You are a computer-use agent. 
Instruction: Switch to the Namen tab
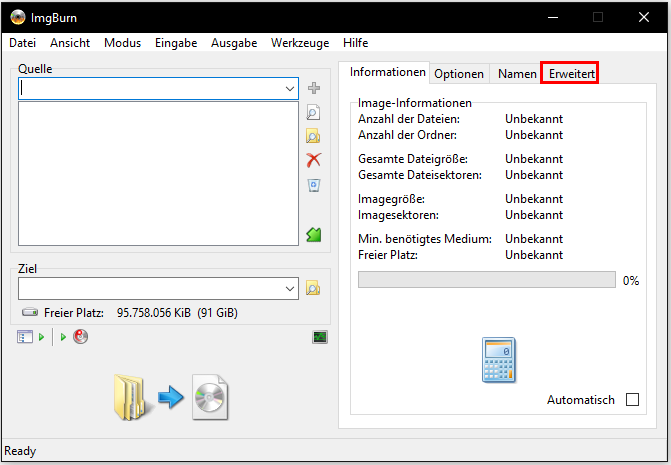pos(517,74)
